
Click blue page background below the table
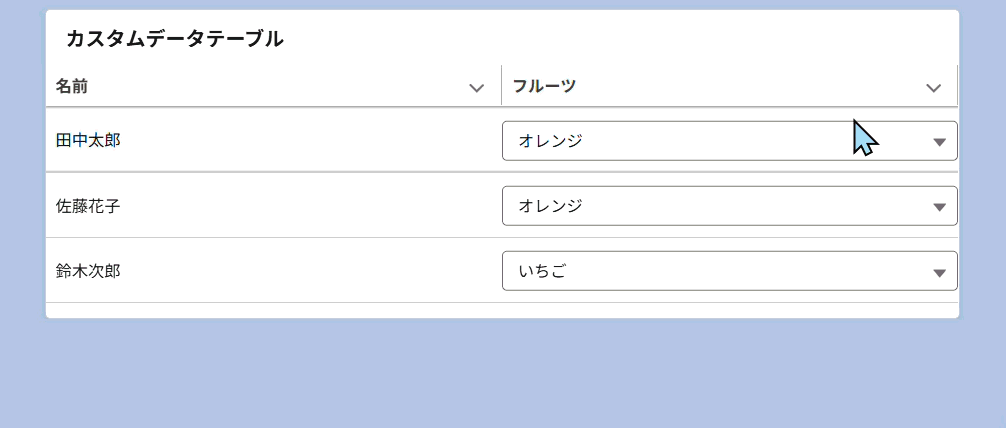click(x=500, y=375)
